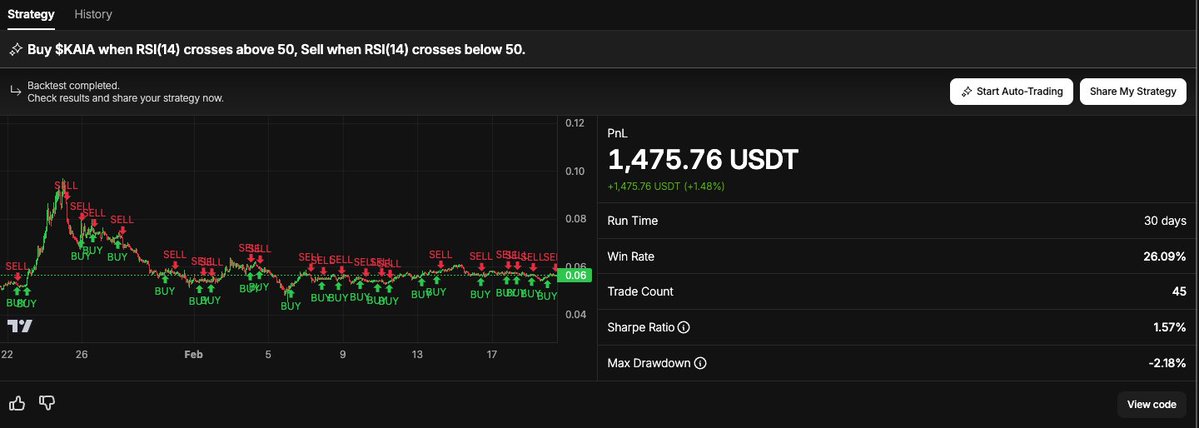Show Sharpe Ratio info tooltip icon
The width and height of the screenshot is (1199, 428).
pos(684,327)
